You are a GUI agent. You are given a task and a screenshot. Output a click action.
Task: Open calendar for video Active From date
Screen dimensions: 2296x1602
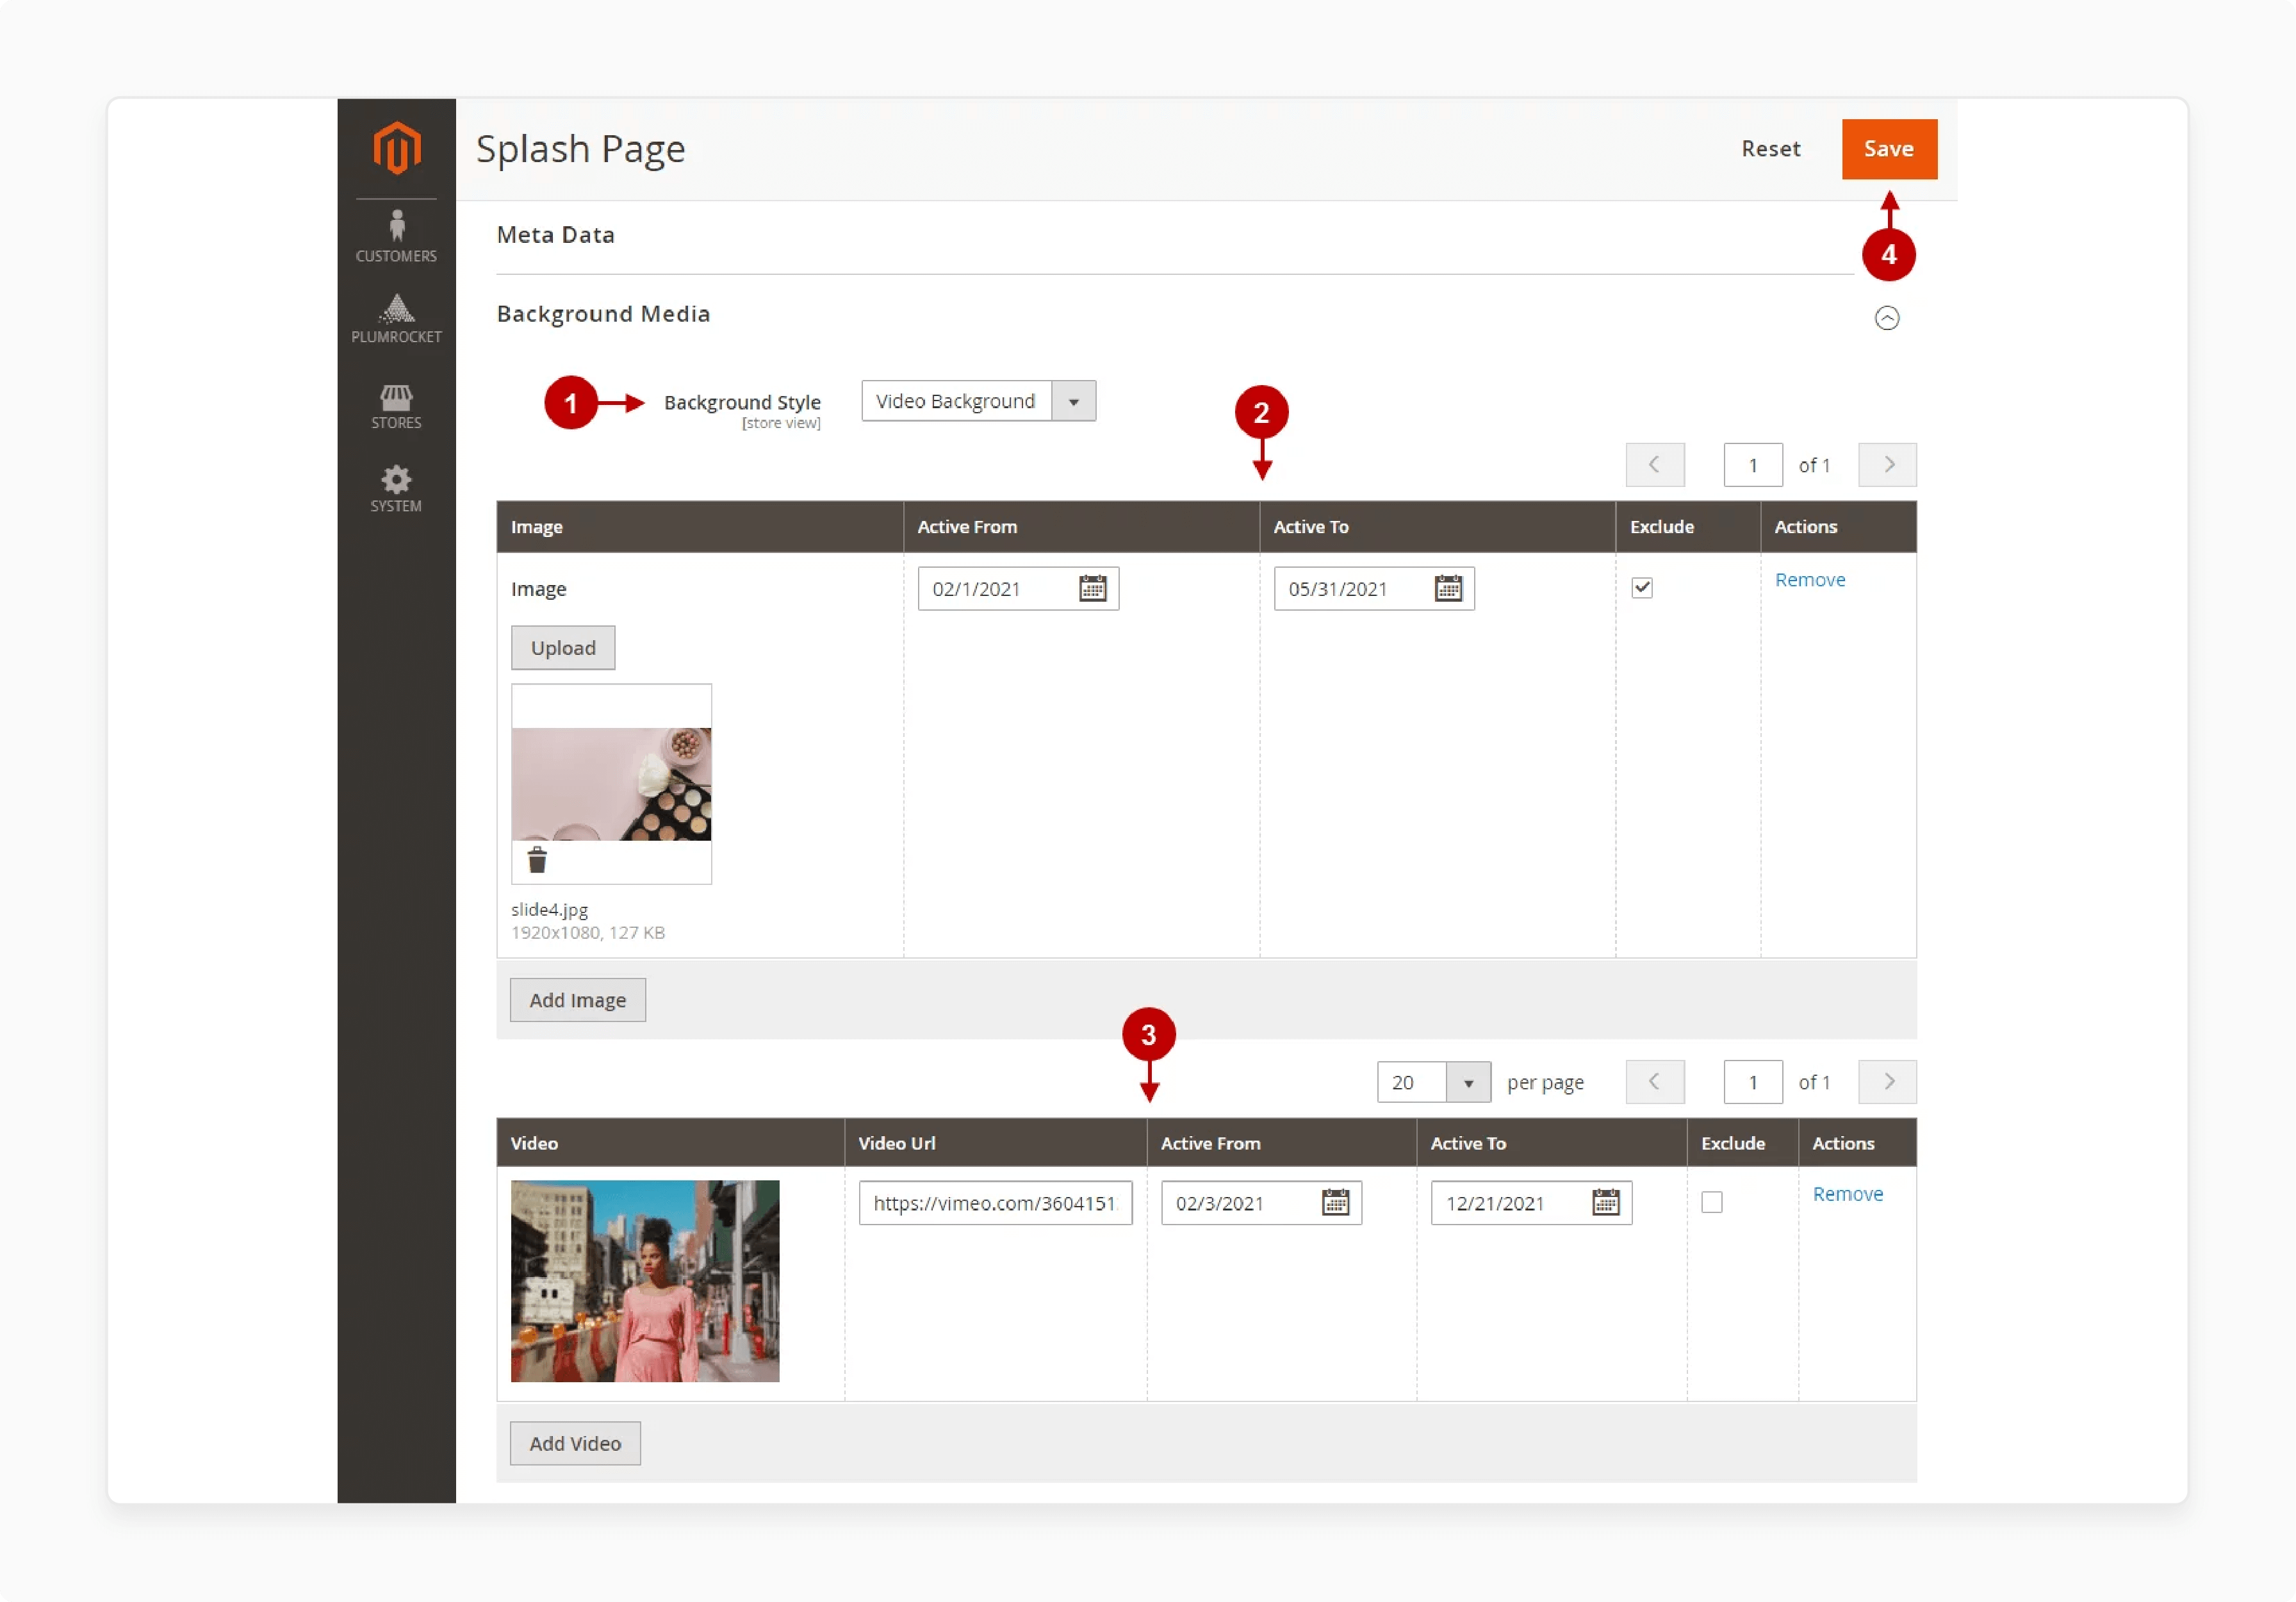(1335, 1202)
